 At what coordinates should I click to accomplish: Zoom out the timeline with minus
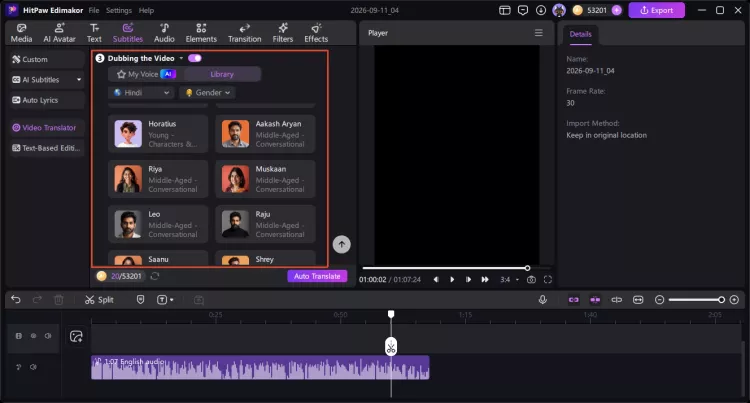point(660,300)
